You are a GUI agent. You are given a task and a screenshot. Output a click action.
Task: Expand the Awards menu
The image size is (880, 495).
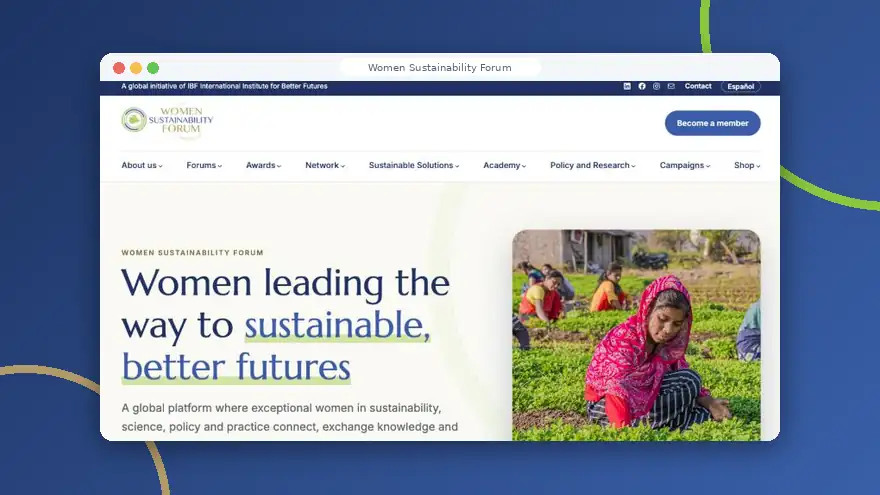(263, 165)
